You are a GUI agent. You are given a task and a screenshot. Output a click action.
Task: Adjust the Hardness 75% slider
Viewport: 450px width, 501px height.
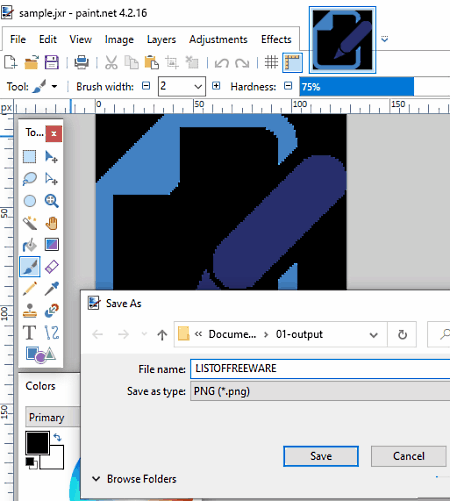374,87
